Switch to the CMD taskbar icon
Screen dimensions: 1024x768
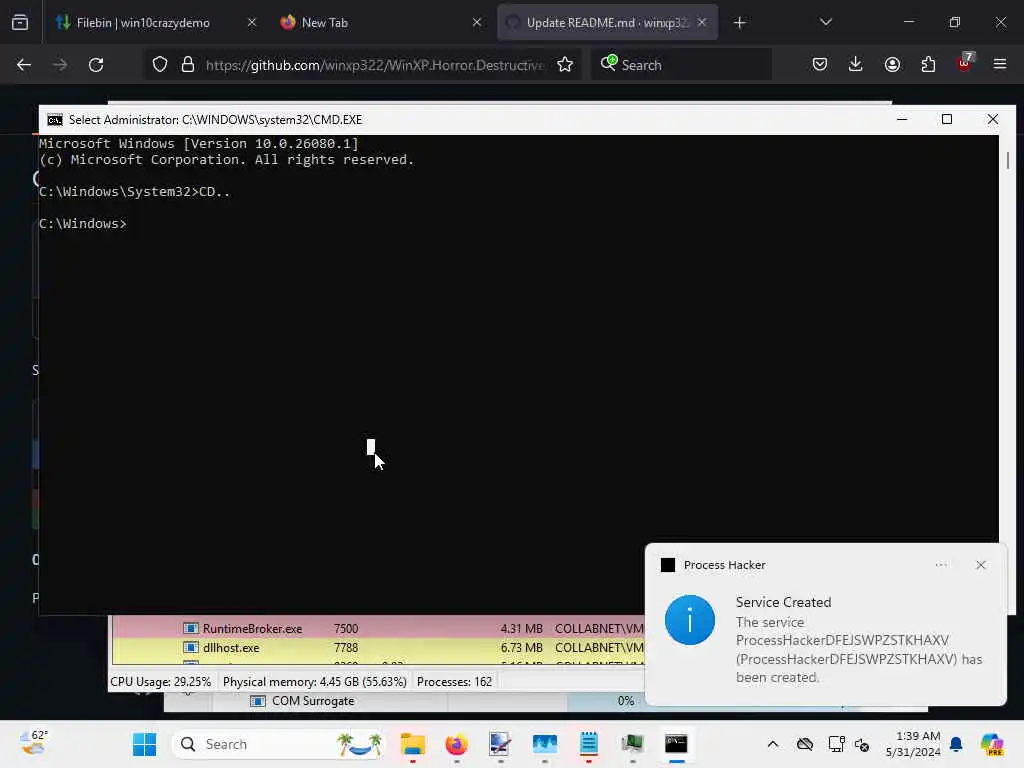pyautogui.click(x=676, y=744)
